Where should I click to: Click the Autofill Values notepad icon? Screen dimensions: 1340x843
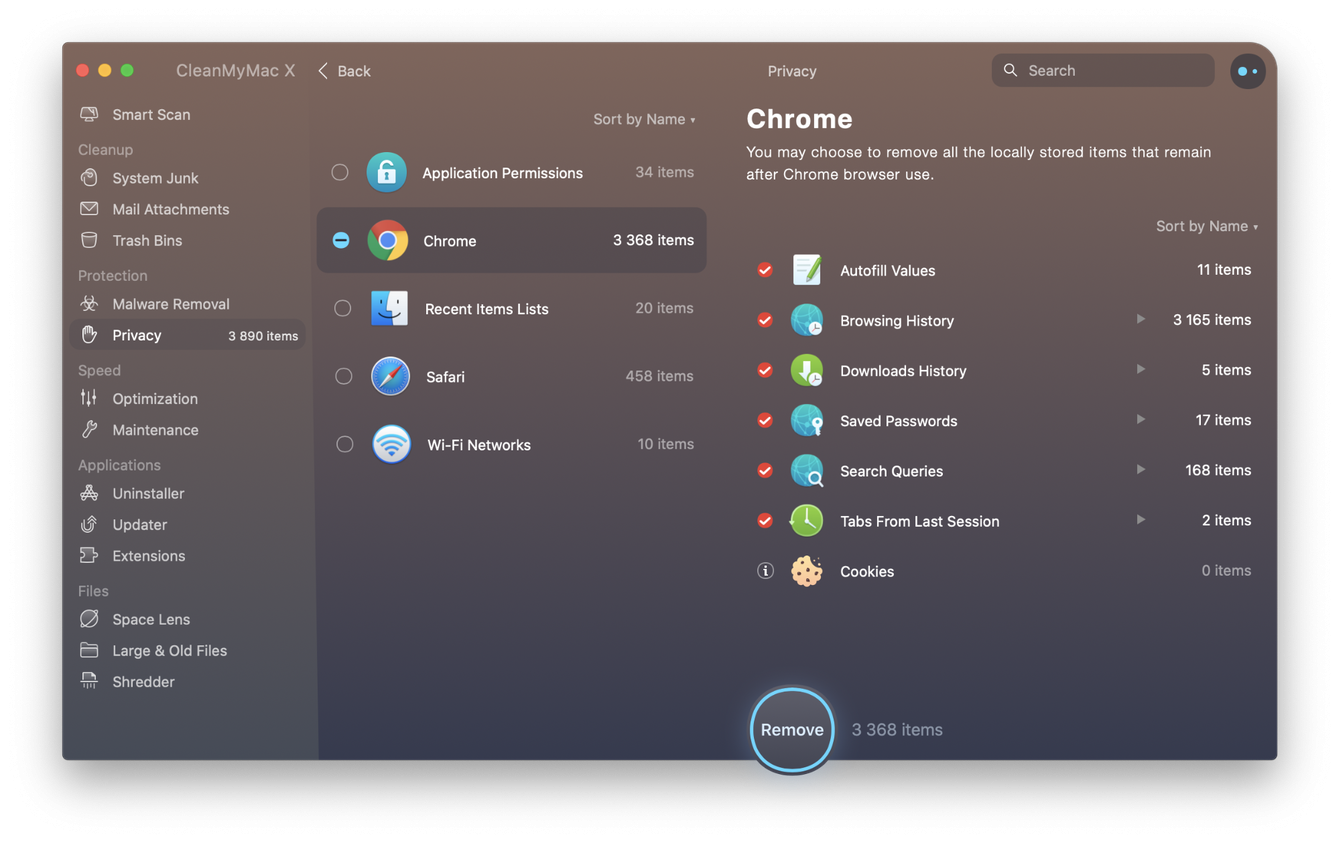[807, 270]
